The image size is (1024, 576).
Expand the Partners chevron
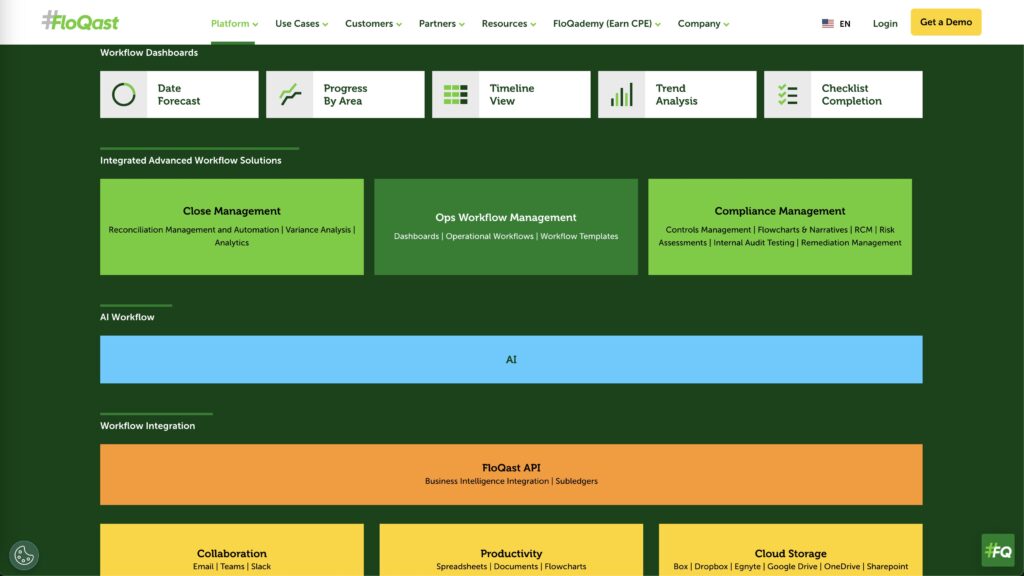click(462, 24)
